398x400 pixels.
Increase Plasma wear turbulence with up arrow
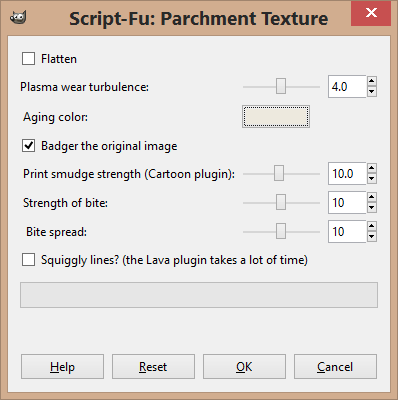[x=372, y=81]
